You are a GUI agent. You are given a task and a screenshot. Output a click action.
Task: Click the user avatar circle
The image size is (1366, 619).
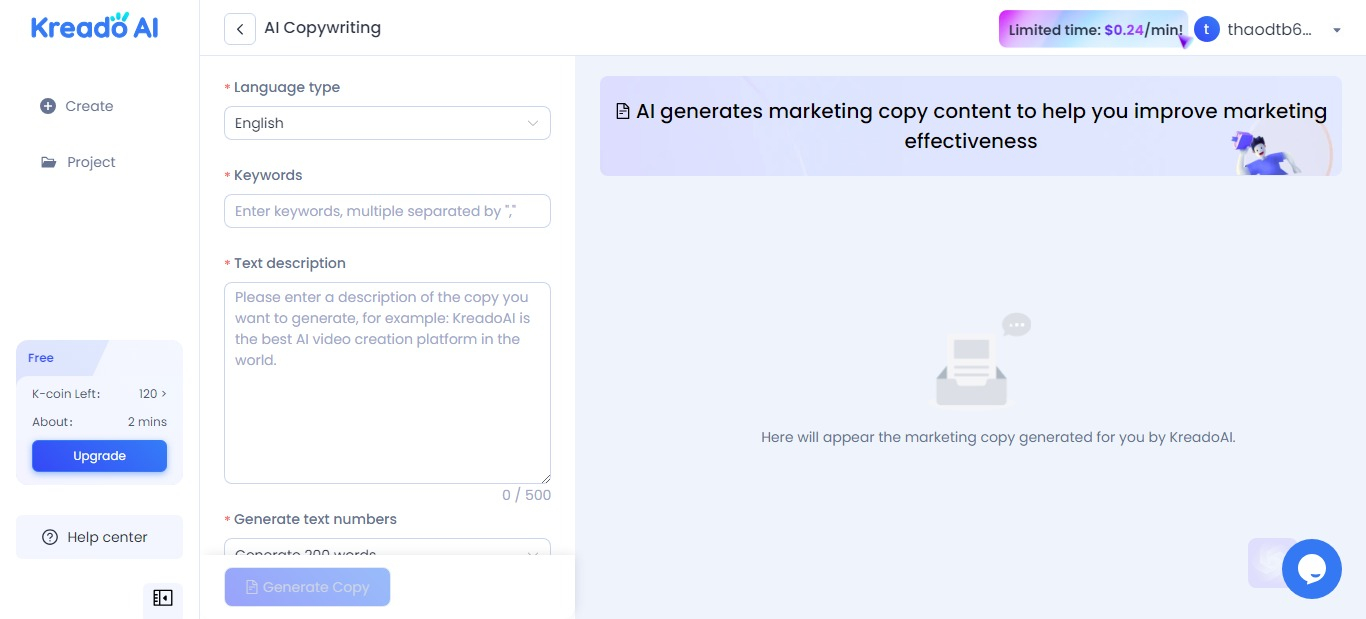tap(1207, 30)
